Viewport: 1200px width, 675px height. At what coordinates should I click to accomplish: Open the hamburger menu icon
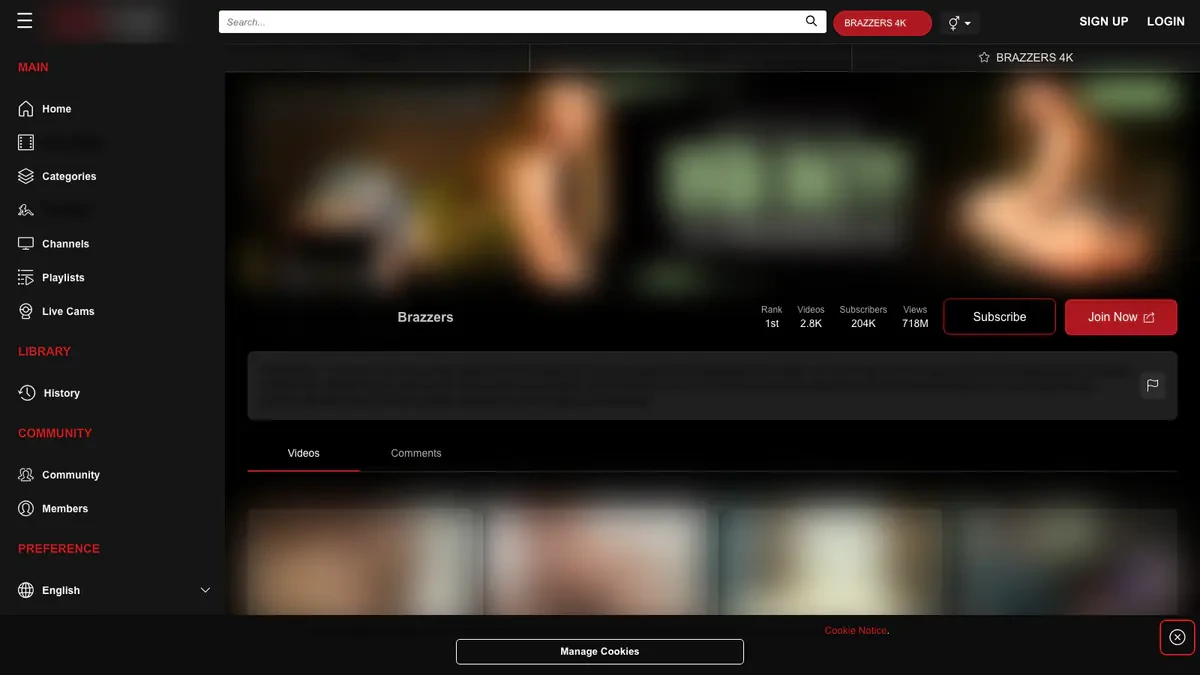click(25, 21)
